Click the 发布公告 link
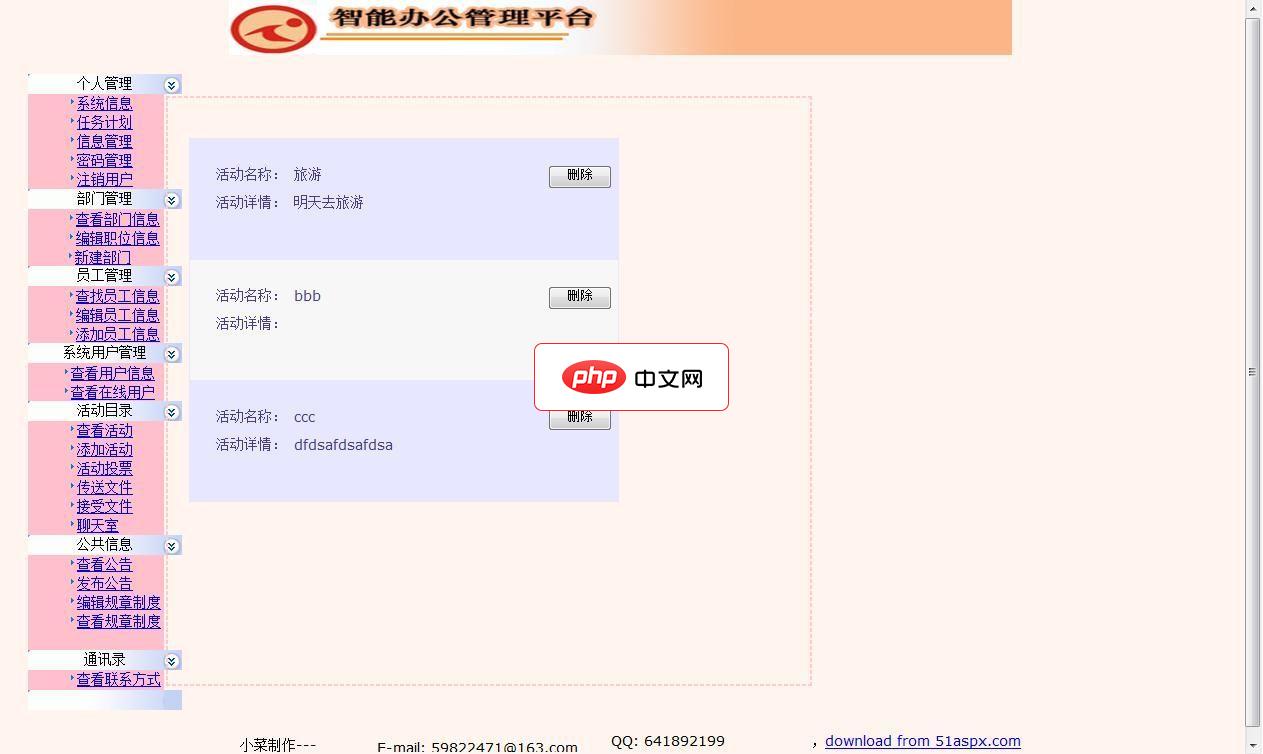The image size is (1263, 754). 104,583
